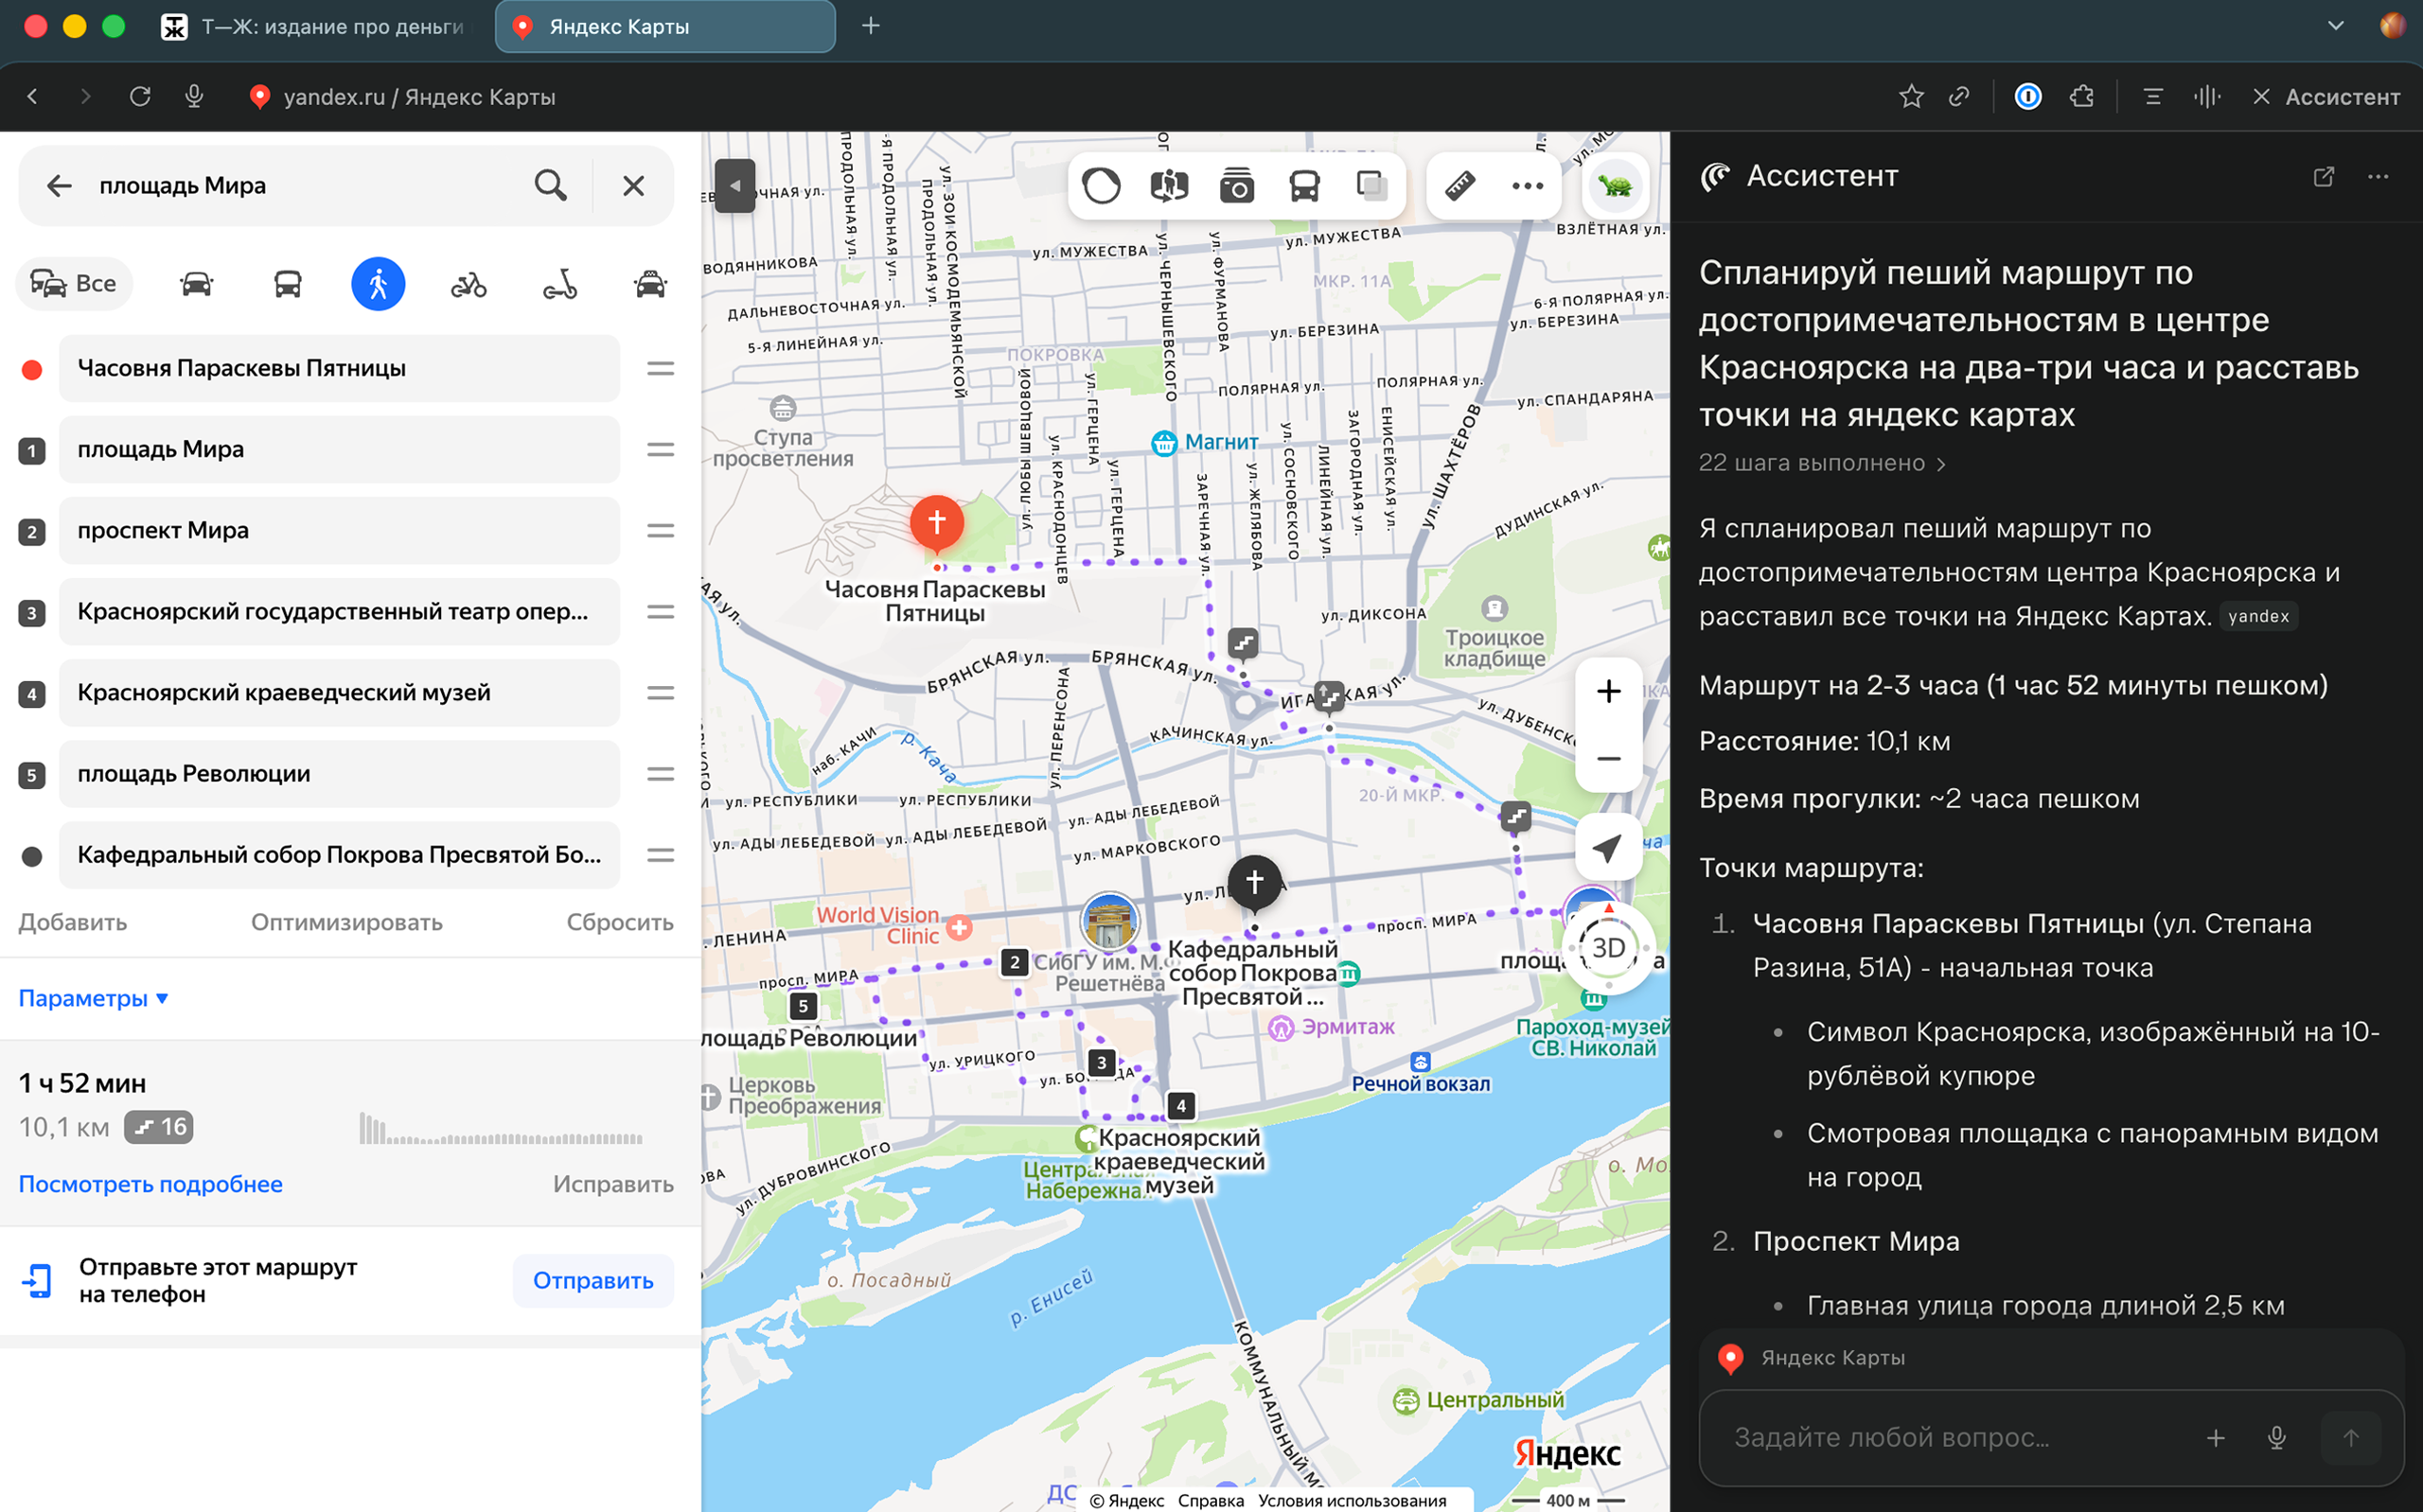Click the my location arrow button
Viewport: 2423px width, 1512px height.
click(x=1607, y=848)
